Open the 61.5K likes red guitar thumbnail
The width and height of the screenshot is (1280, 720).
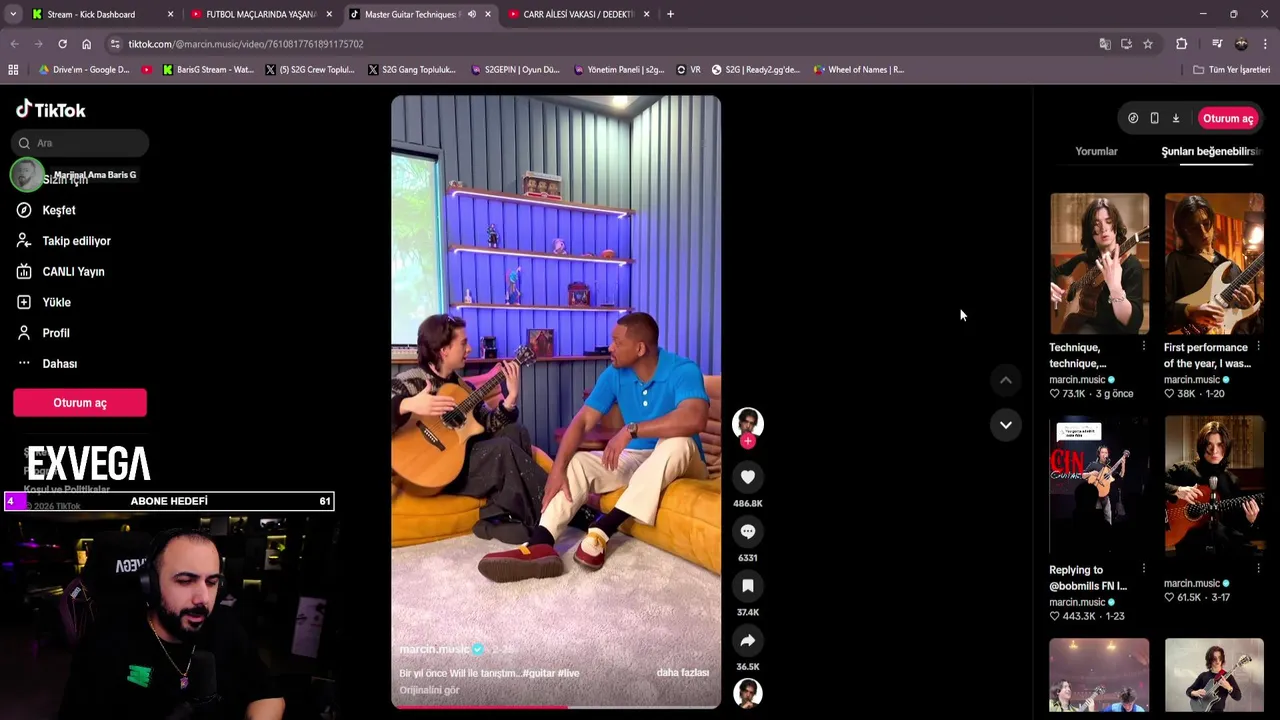(1214, 486)
